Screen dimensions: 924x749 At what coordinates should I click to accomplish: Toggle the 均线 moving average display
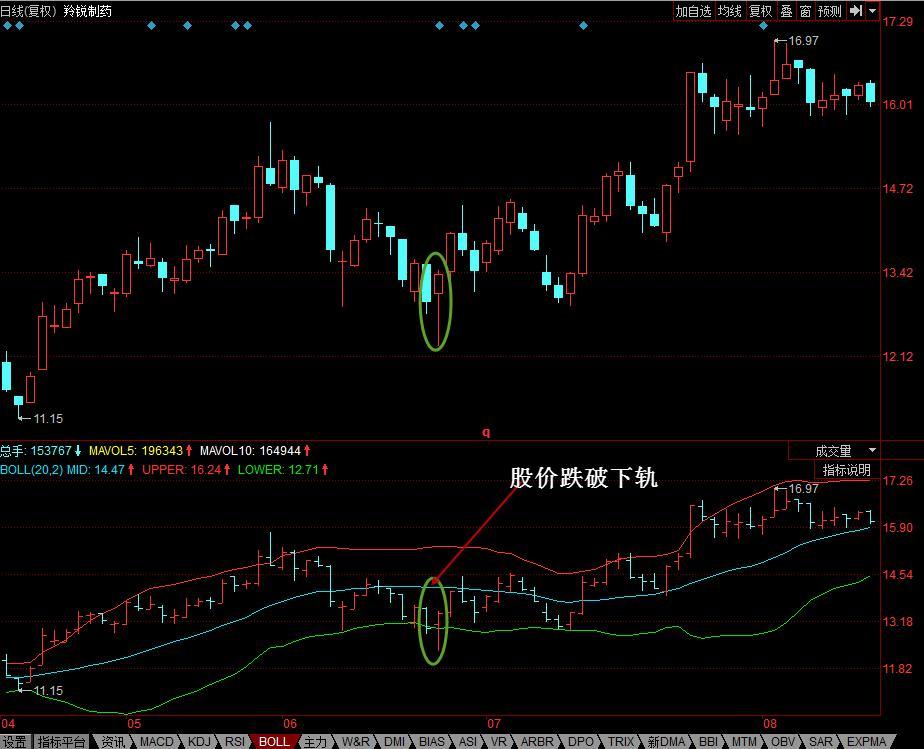(x=730, y=11)
